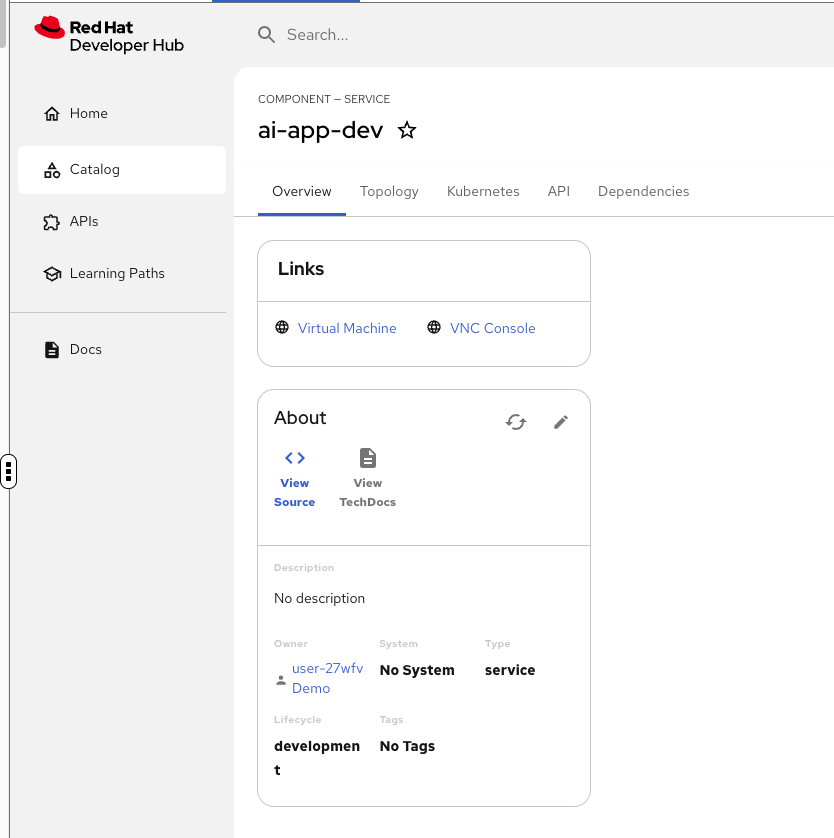Click the search magnifier icon
This screenshot has height=838, width=834.
[x=266, y=35]
